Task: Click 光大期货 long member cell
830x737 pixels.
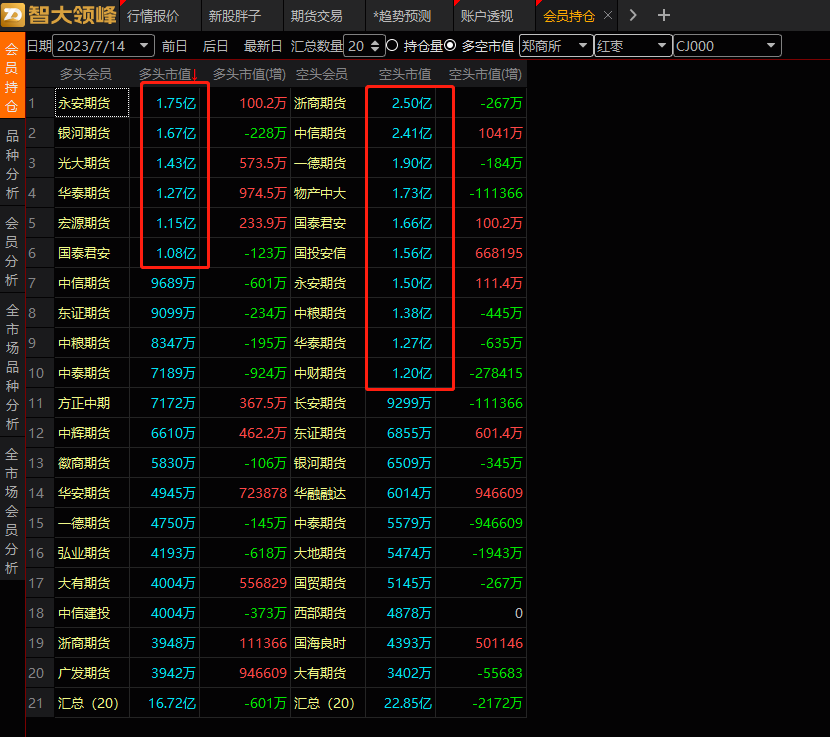Action: click(x=92, y=163)
